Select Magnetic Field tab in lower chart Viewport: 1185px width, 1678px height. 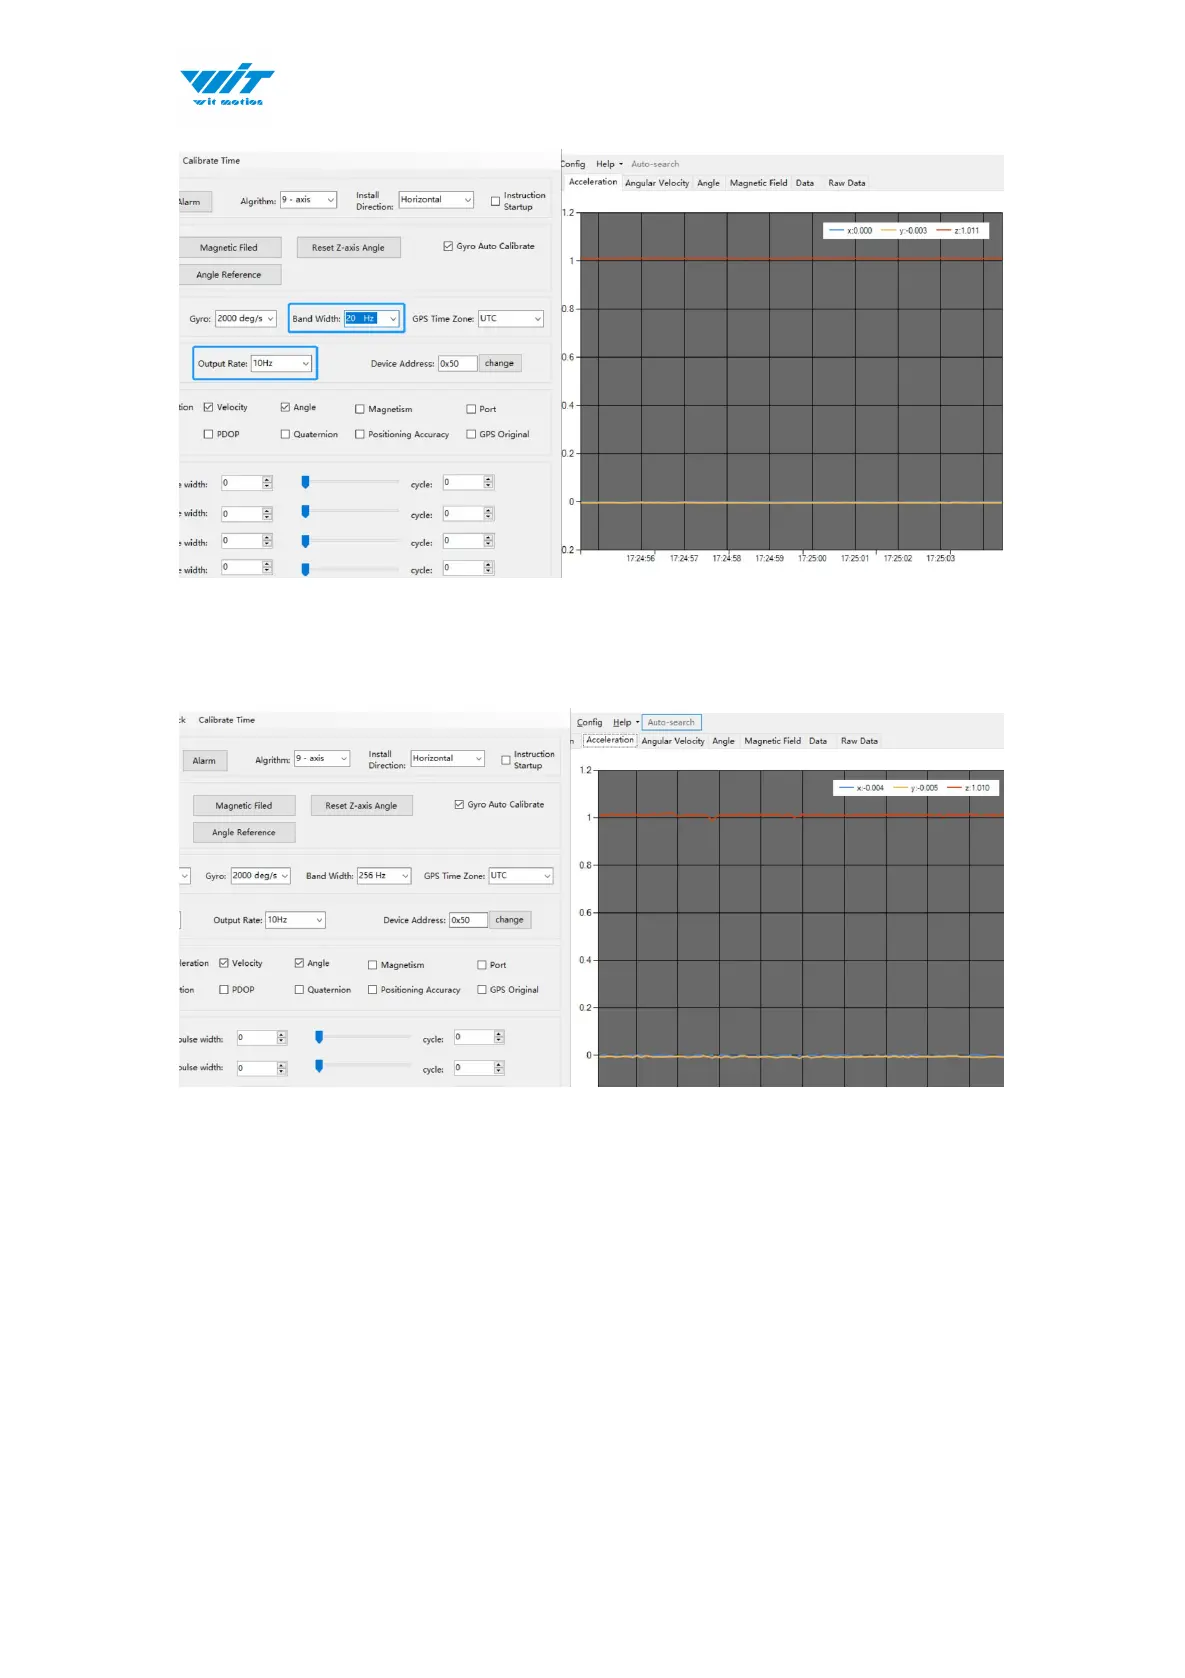[x=772, y=741]
